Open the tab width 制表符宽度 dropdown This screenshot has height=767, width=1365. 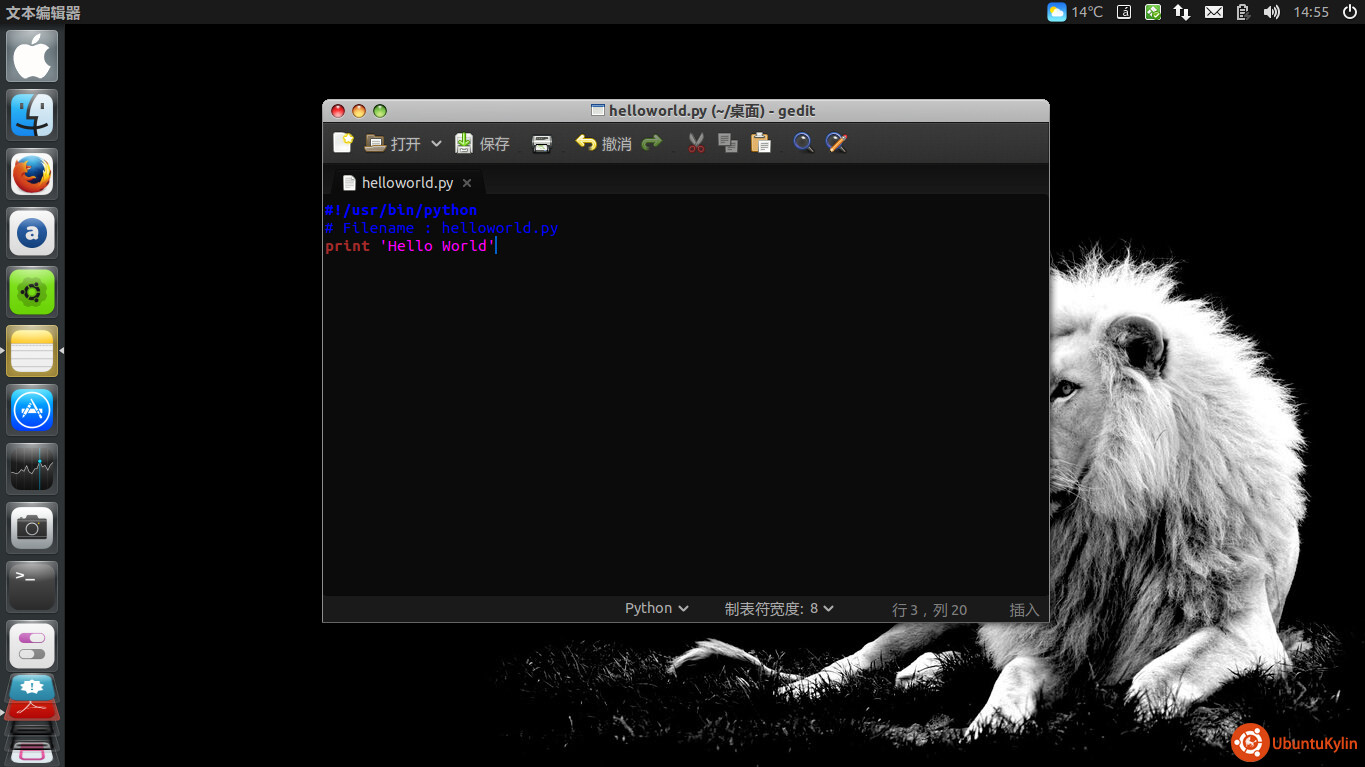[778, 608]
